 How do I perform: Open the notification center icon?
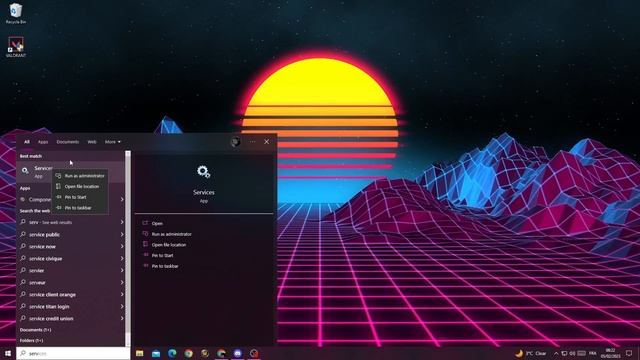click(x=629, y=353)
